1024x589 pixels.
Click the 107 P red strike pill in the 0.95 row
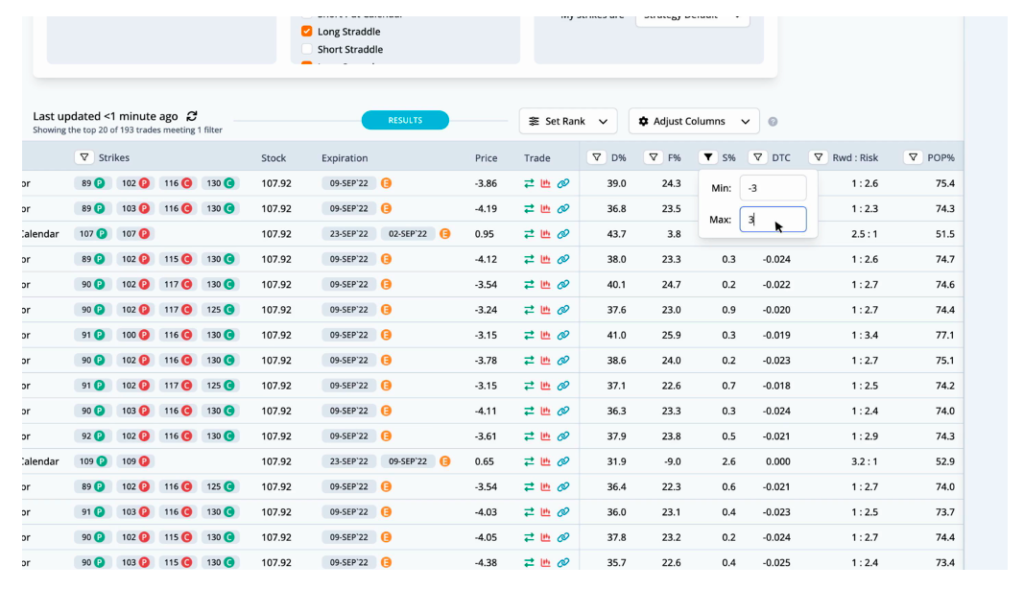tap(135, 234)
